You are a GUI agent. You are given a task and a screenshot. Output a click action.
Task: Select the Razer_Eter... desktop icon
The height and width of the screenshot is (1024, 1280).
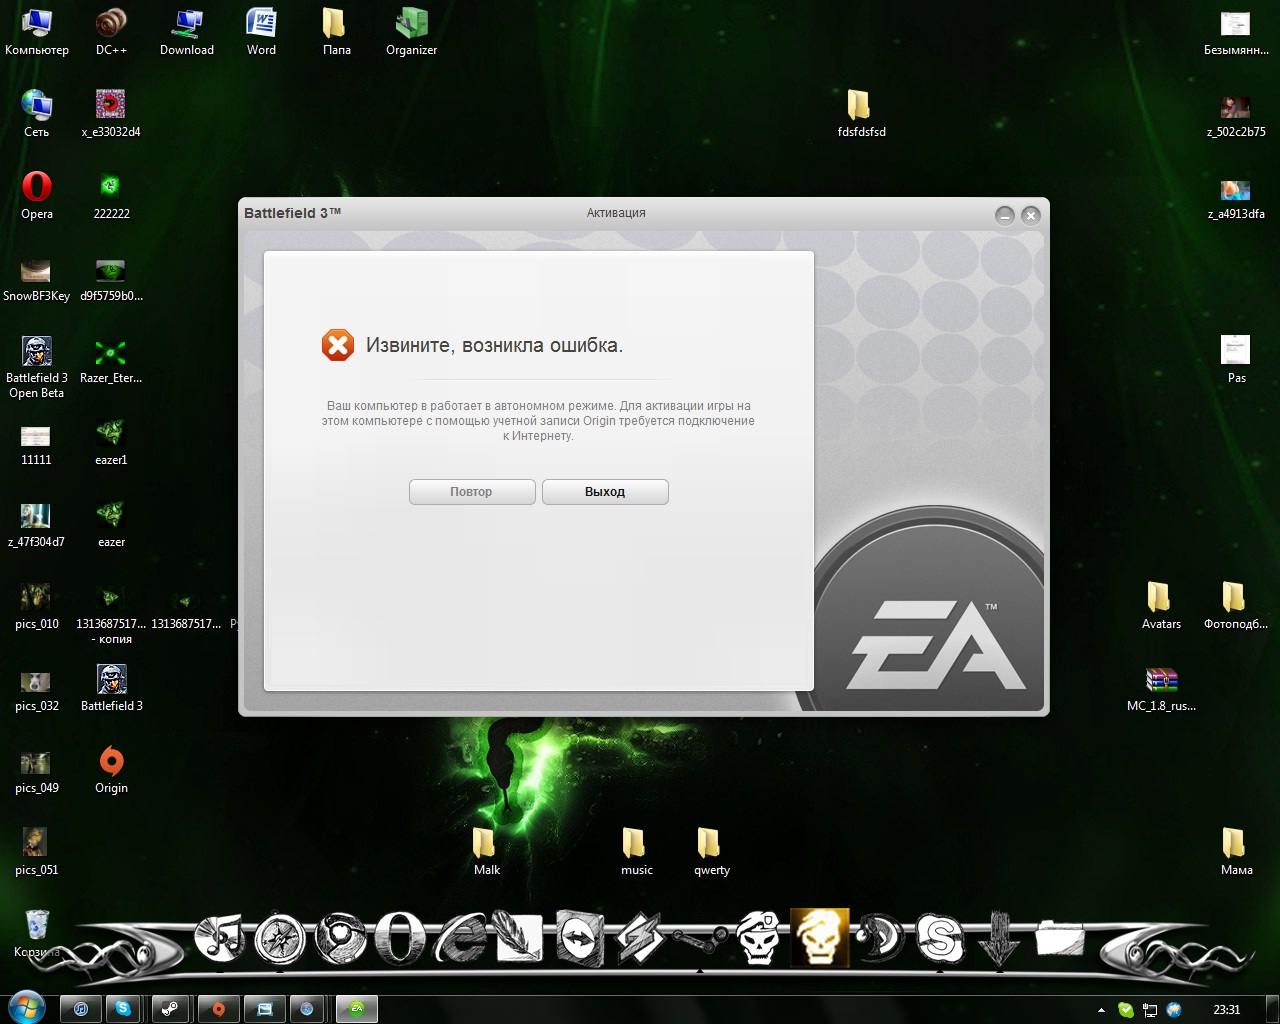pos(111,360)
